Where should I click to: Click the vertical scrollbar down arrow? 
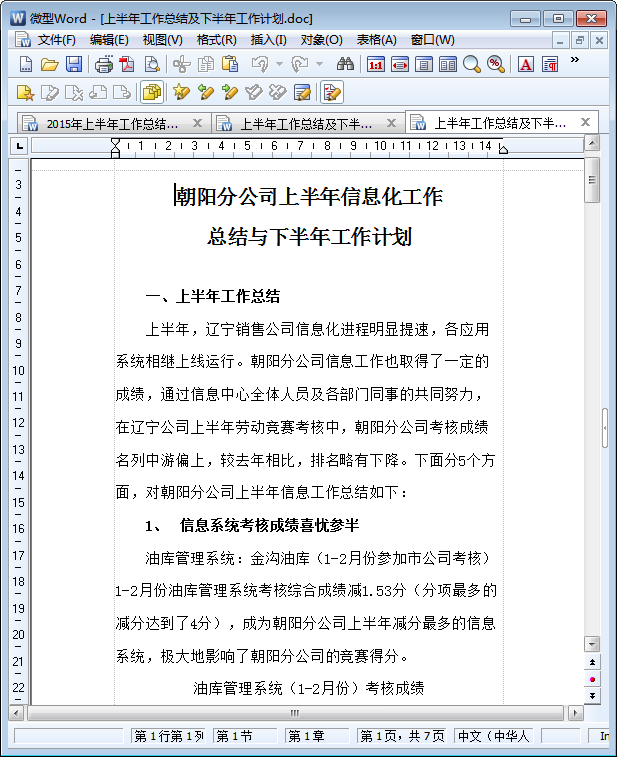click(x=592, y=644)
